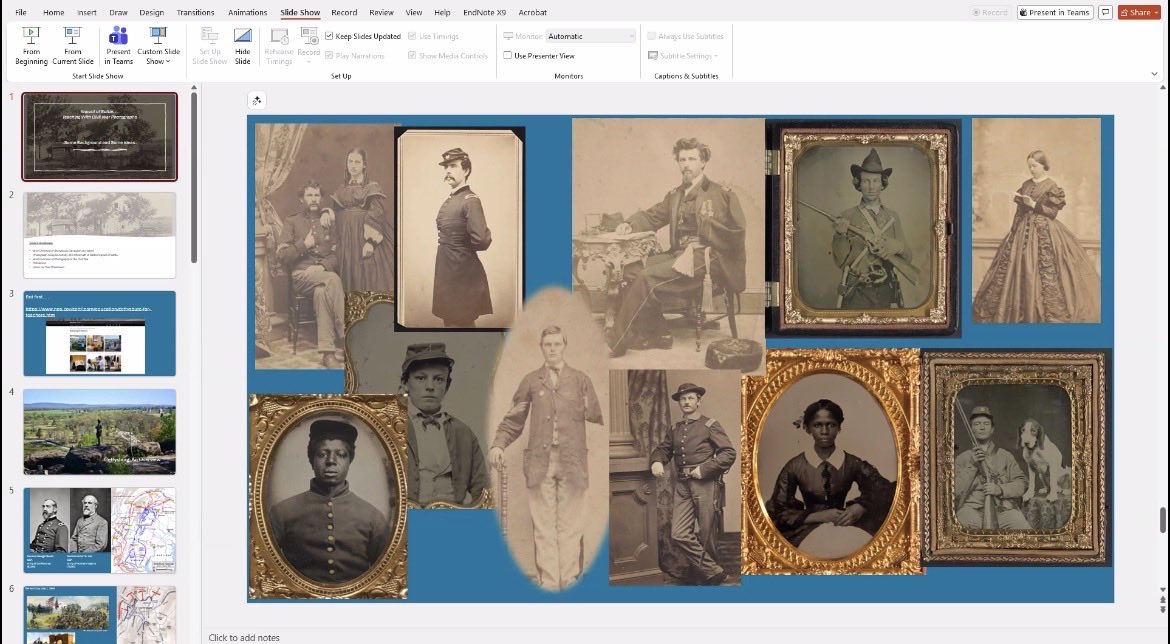Screen dimensions: 1170x644
Task: Expand the Record ribbon dropdown arrow
Action: (x=309, y=62)
